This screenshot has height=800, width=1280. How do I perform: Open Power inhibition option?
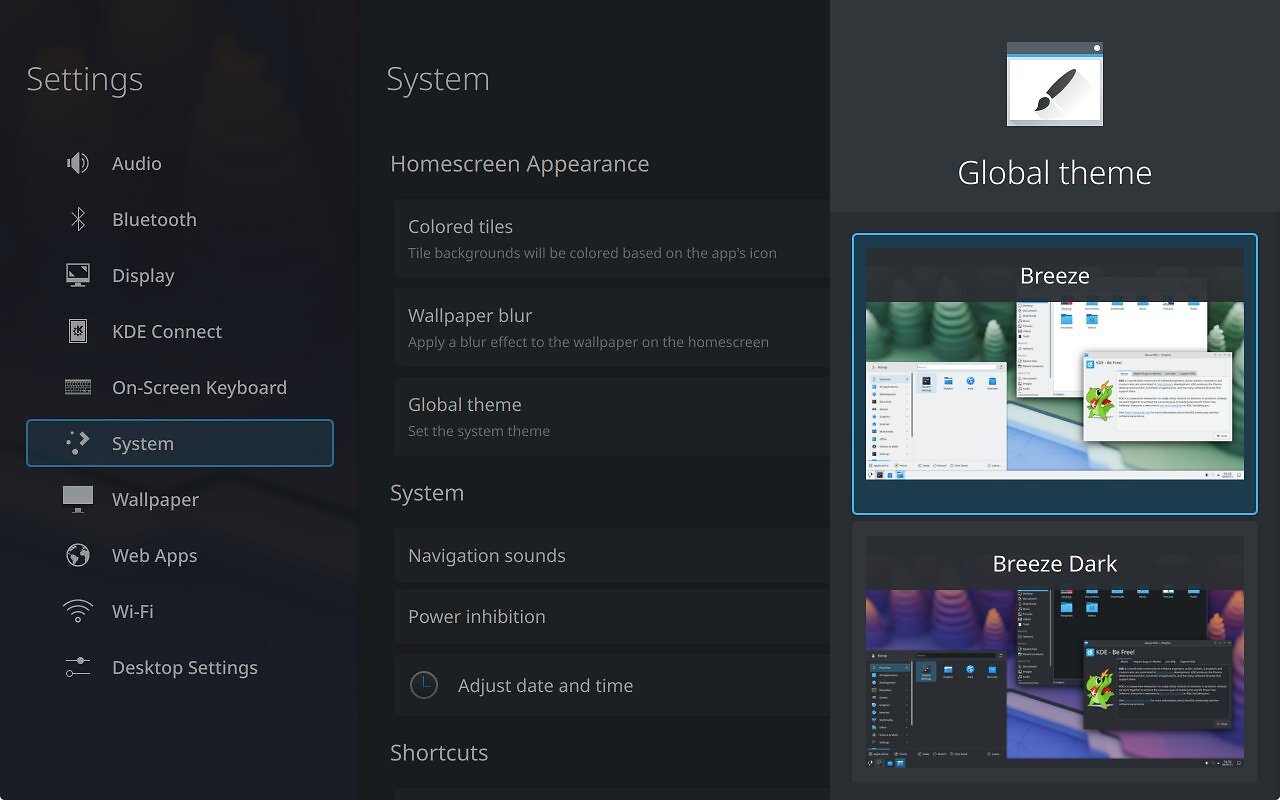(x=612, y=616)
